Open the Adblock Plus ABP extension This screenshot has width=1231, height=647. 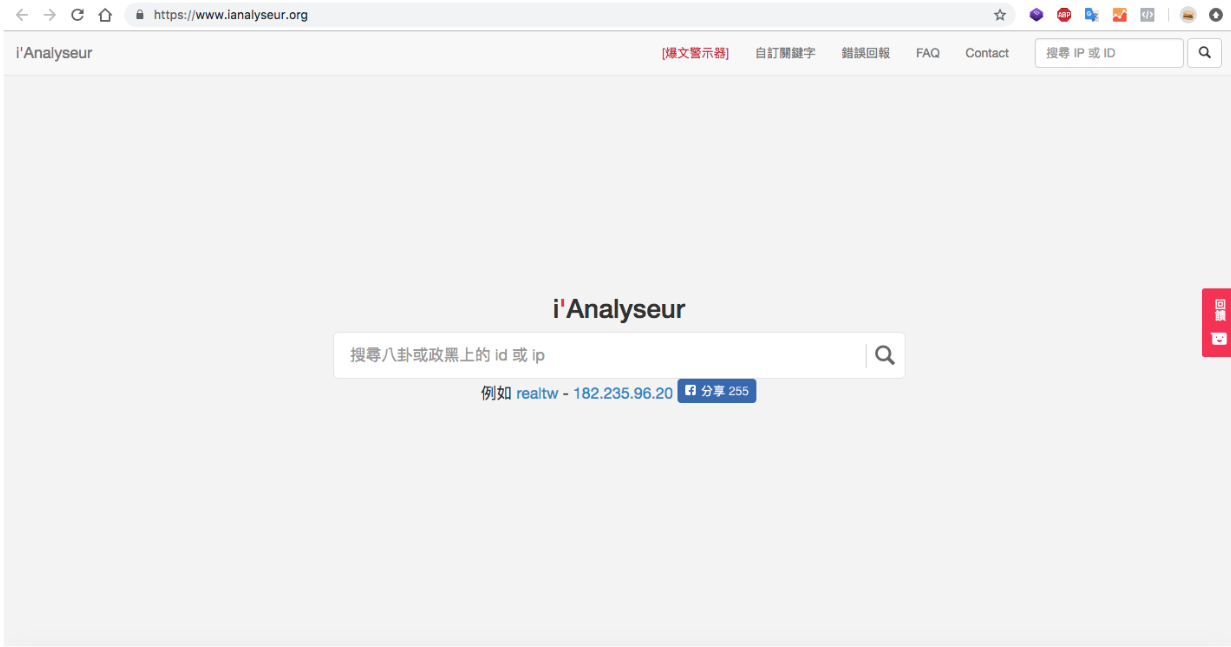[x=1064, y=15]
